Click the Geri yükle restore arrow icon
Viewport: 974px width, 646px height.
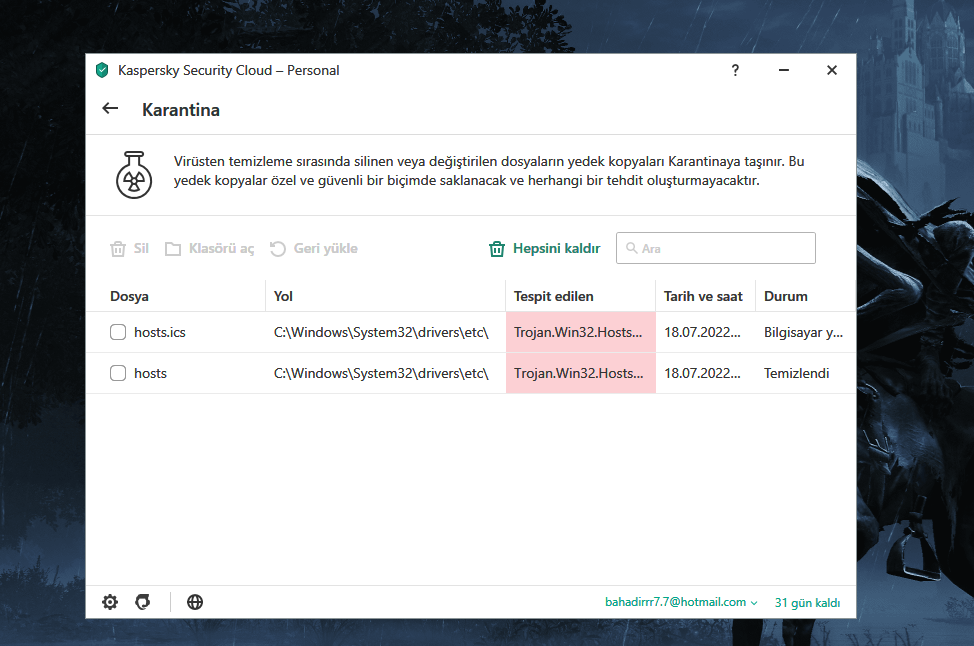click(x=278, y=248)
